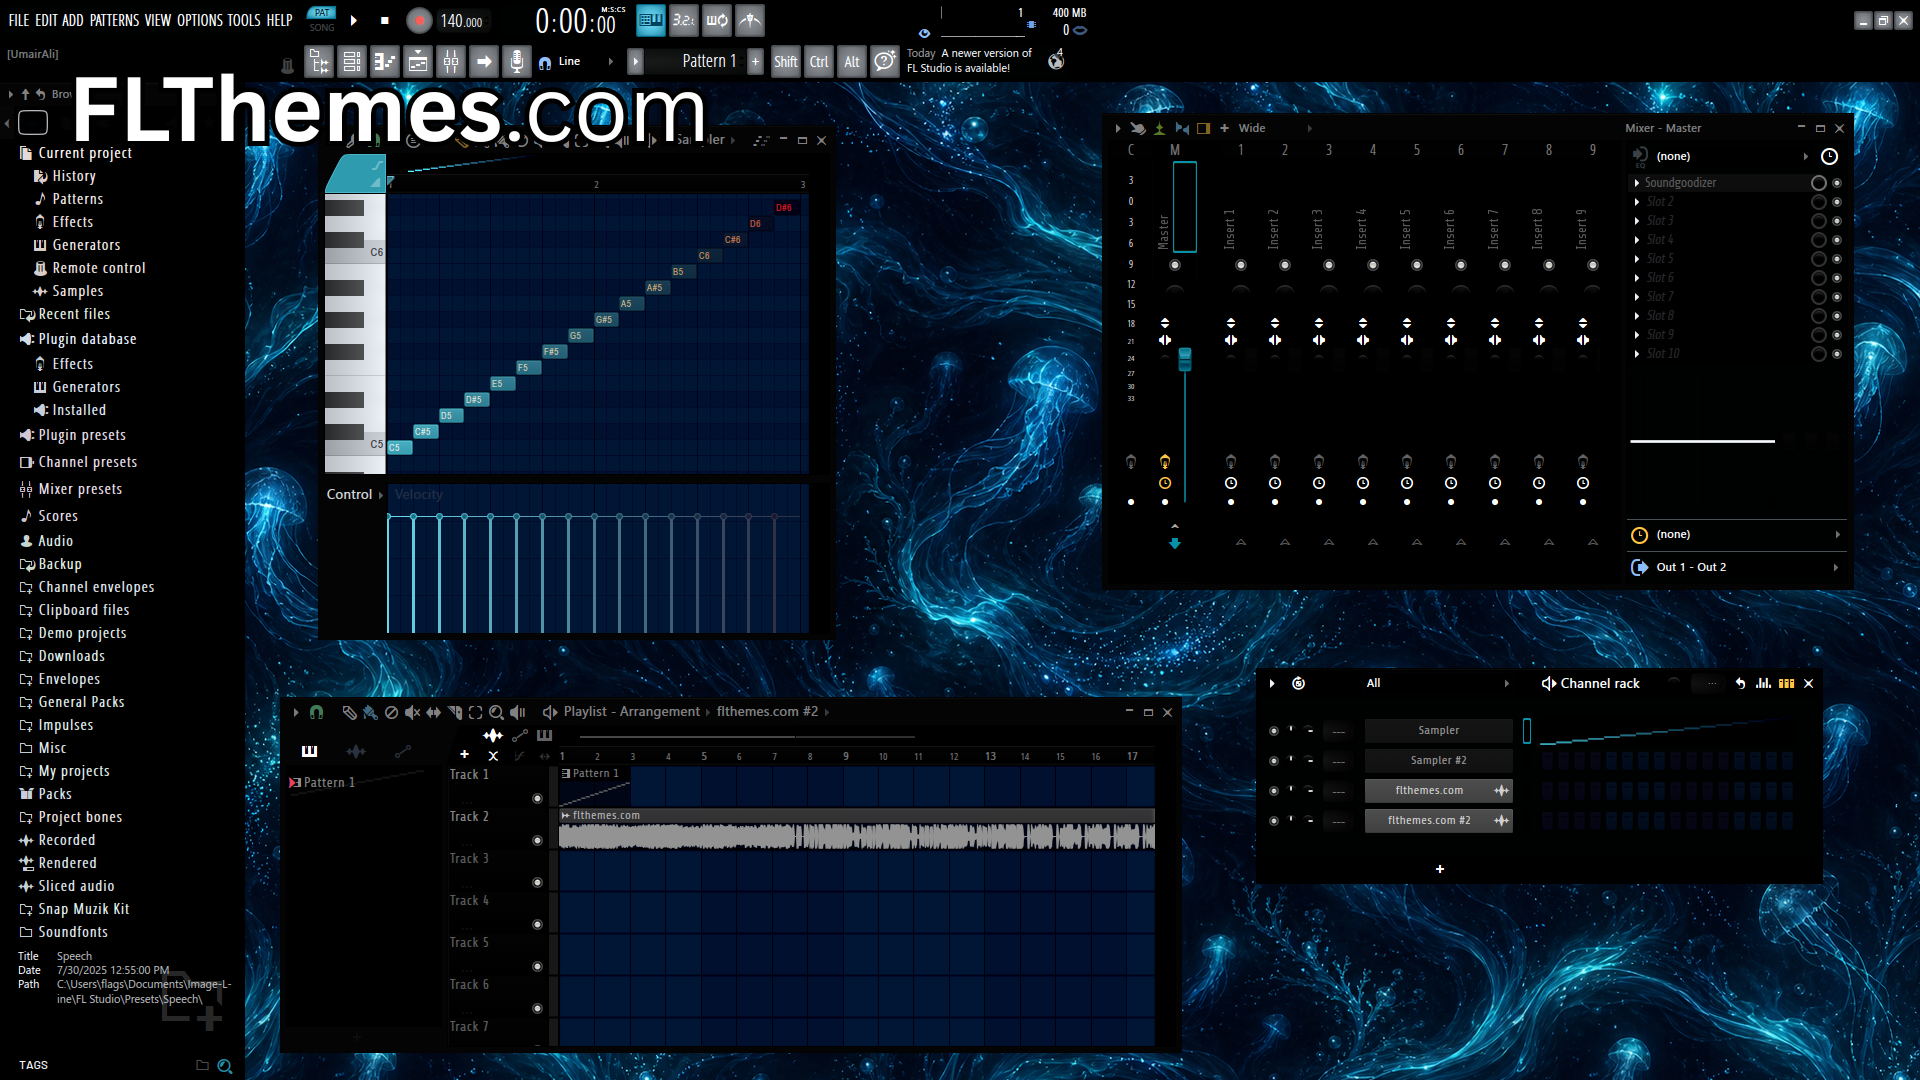Click the Stop button in transport
Image resolution: width=1920 pixels, height=1080 pixels.
385,20
